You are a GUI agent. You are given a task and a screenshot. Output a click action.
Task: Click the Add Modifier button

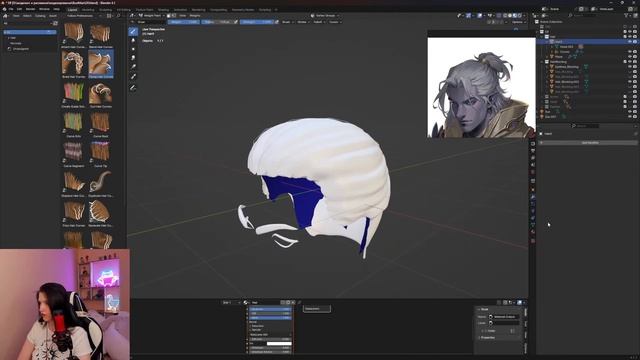[589, 143]
